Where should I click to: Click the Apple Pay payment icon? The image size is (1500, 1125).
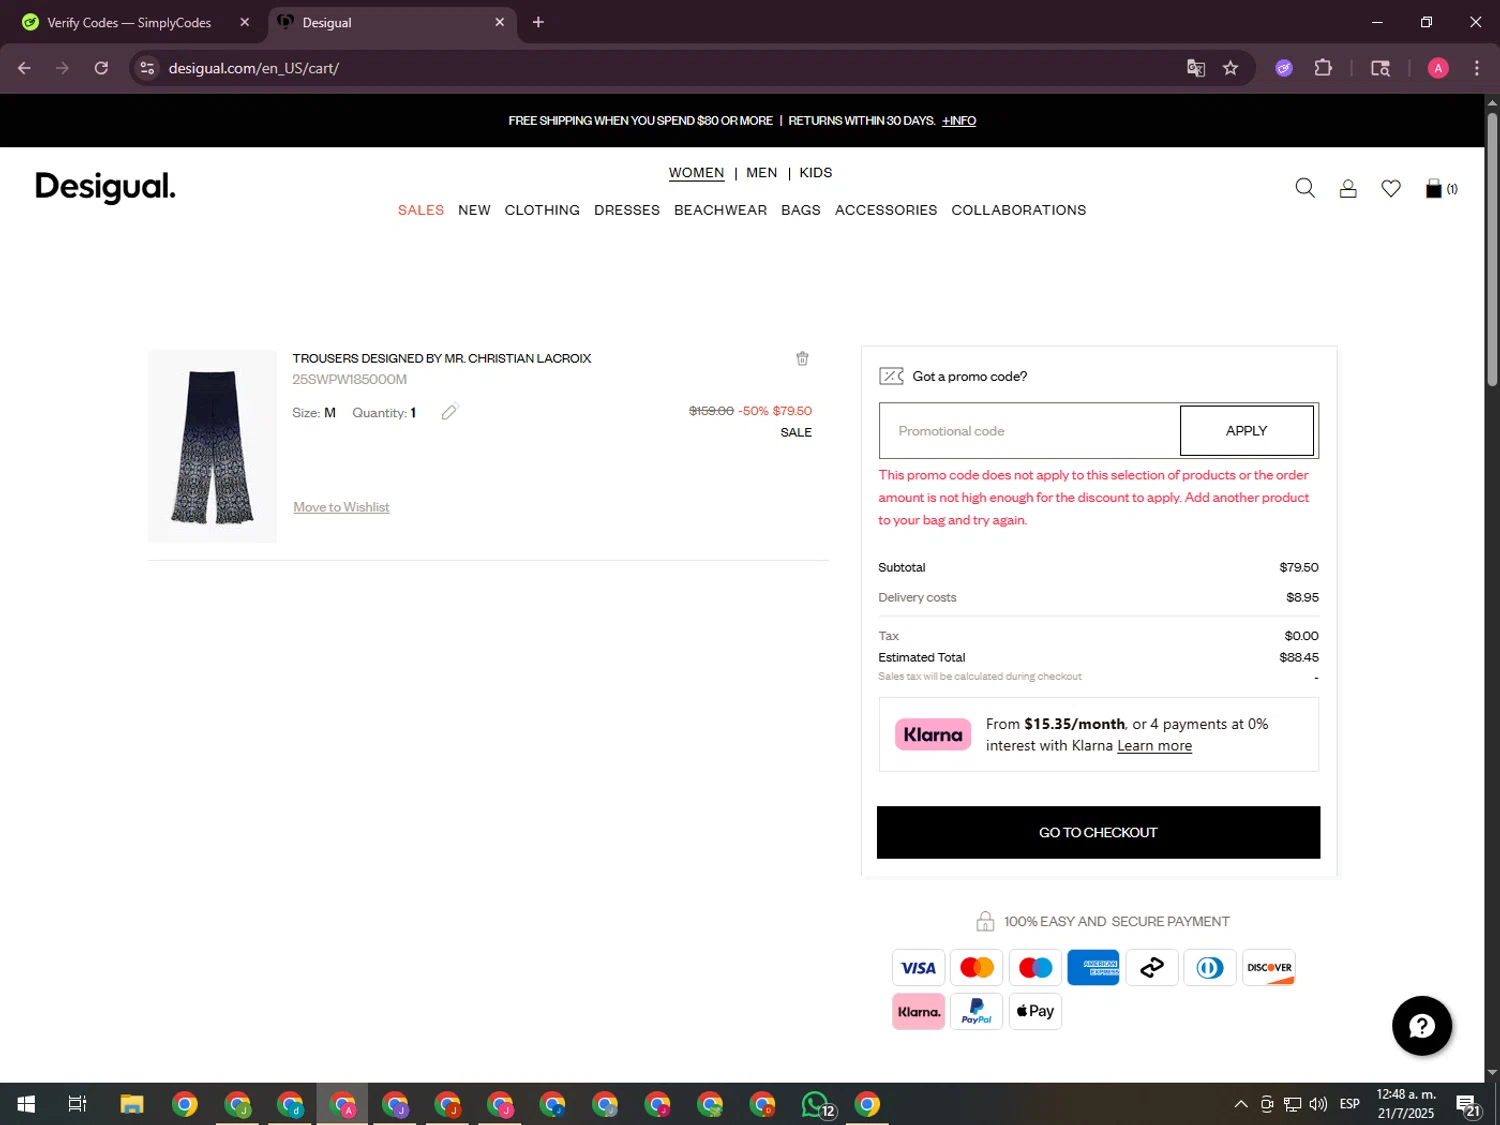click(x=1035, y=1011)
